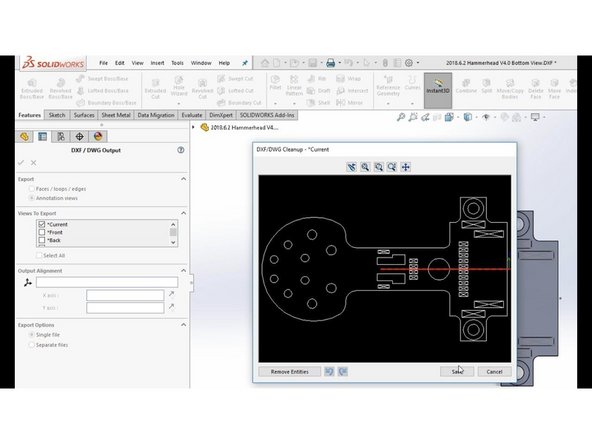Click the Remove Entities button
592x444 pixels.
[290, 372]
